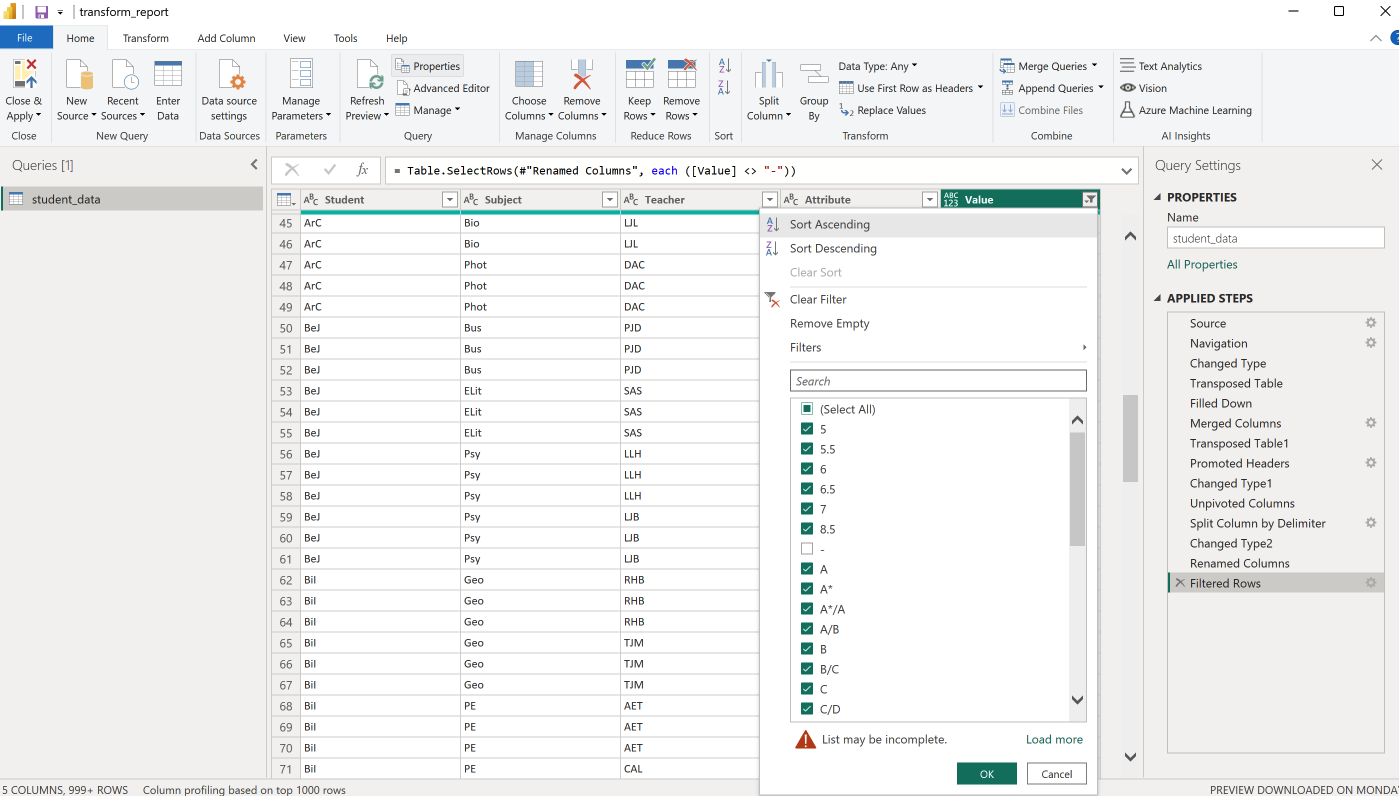The width and height of the screenshot is (1399, 796).
Task: Expand the Merge Queries dropdown
Action: pyautogui.click(x=1094, y=66)
